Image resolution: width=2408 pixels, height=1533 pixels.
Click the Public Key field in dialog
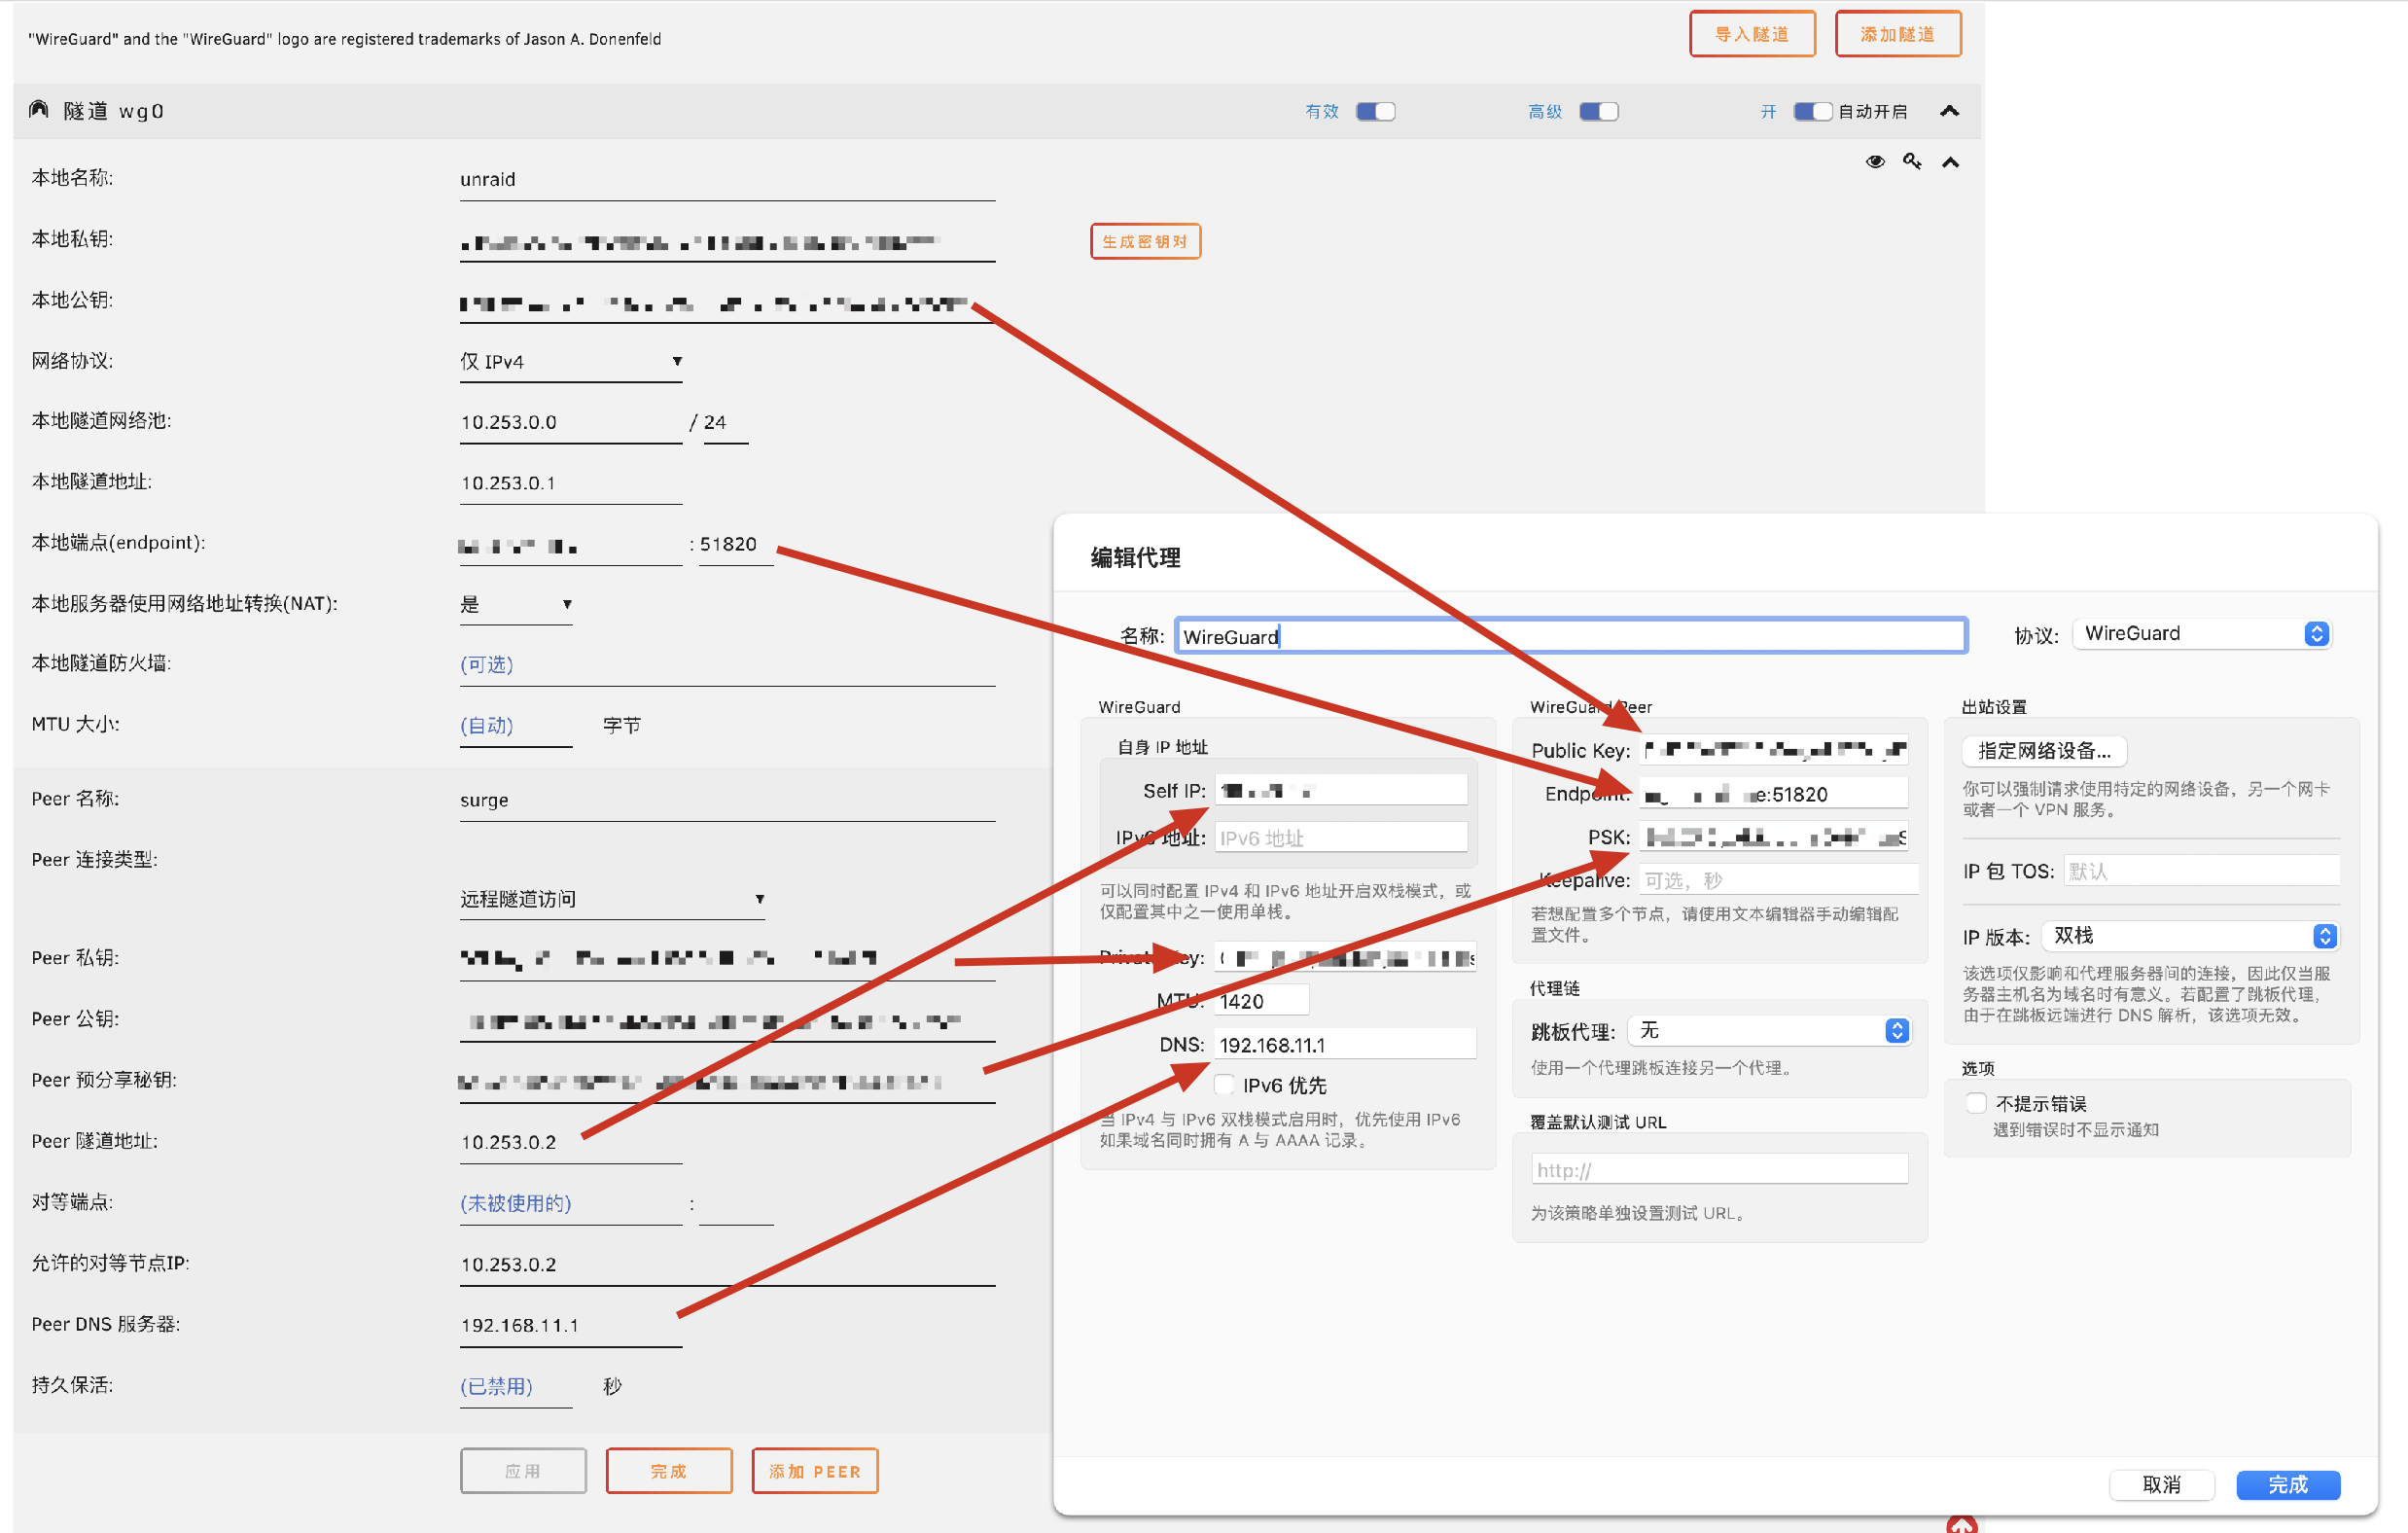click(x=1774, y=750)
